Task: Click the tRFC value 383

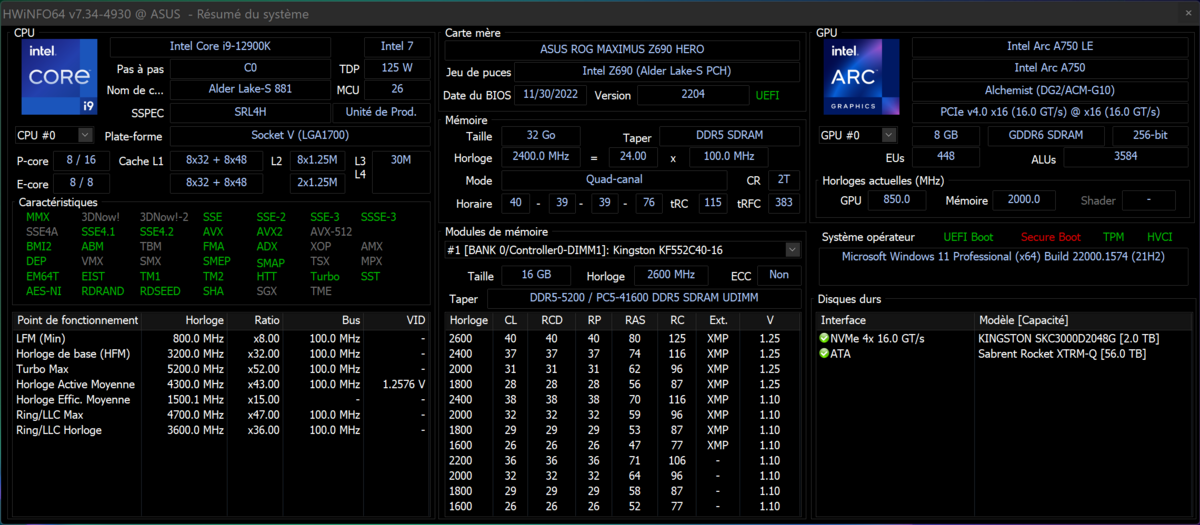Action: [x=783, y=202]
